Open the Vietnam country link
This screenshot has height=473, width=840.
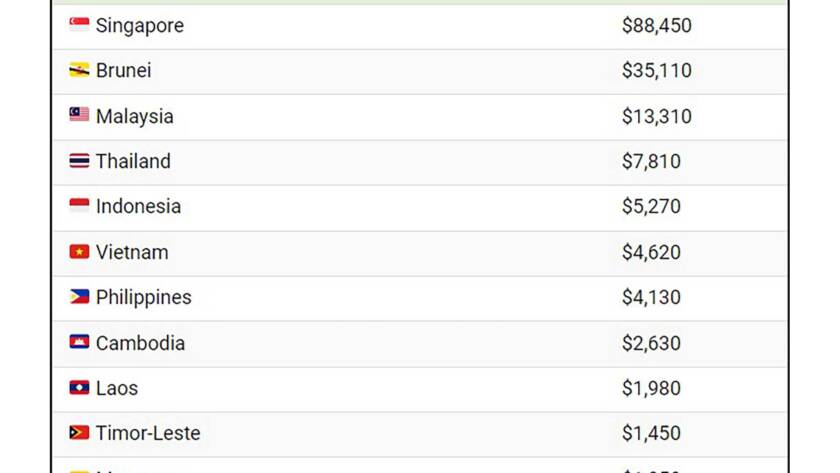tap(132, 252)
